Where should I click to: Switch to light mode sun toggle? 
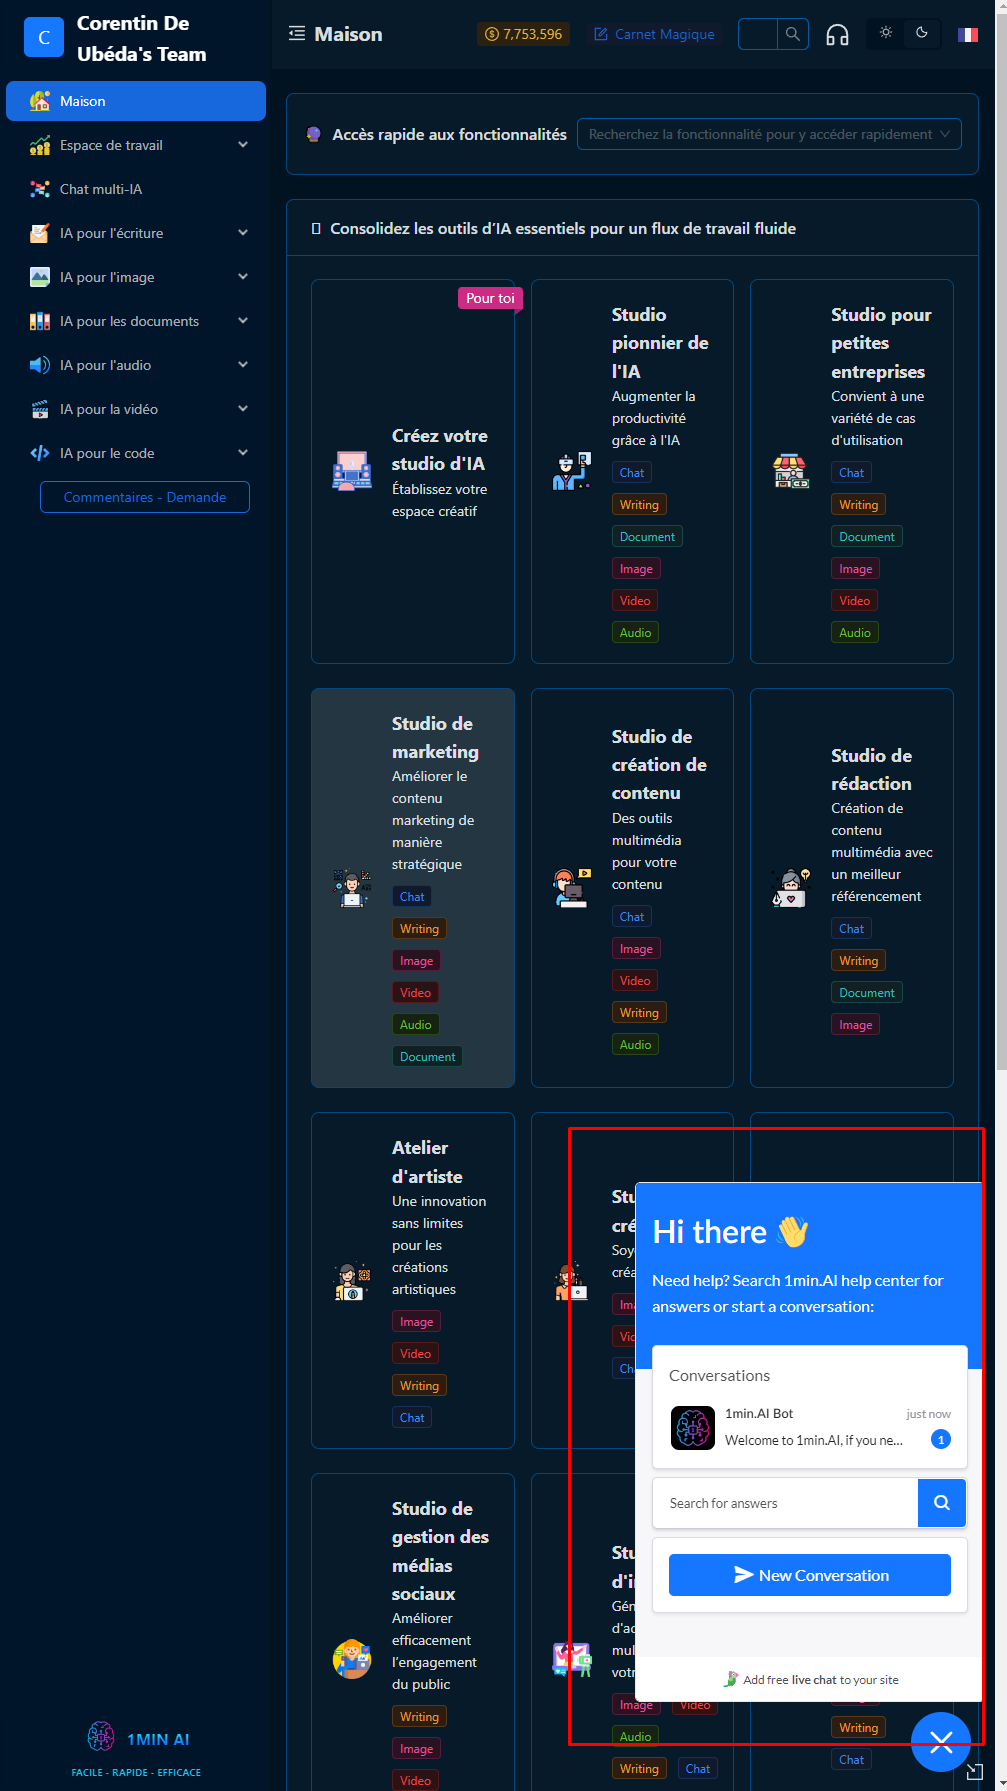[886, 33]
